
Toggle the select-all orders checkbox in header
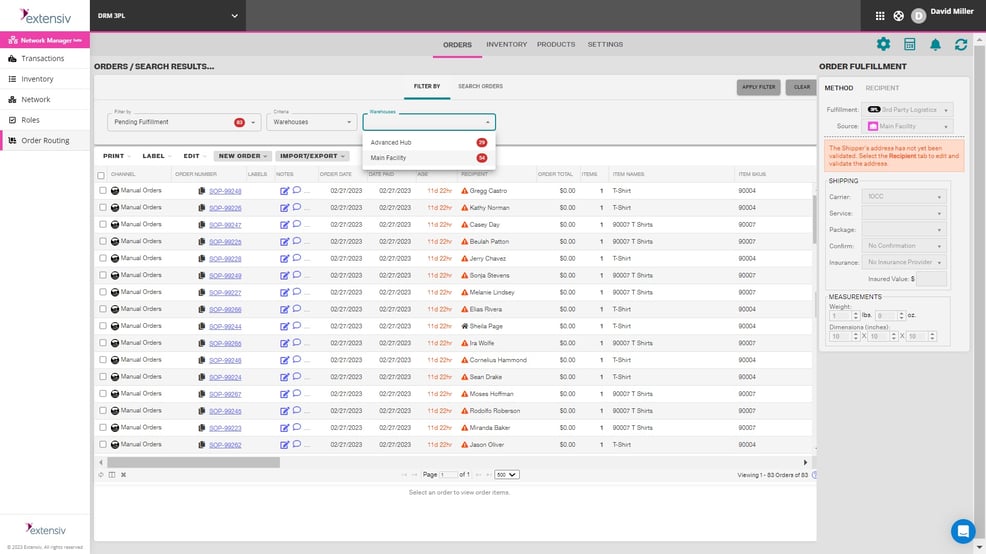(101, 175)
